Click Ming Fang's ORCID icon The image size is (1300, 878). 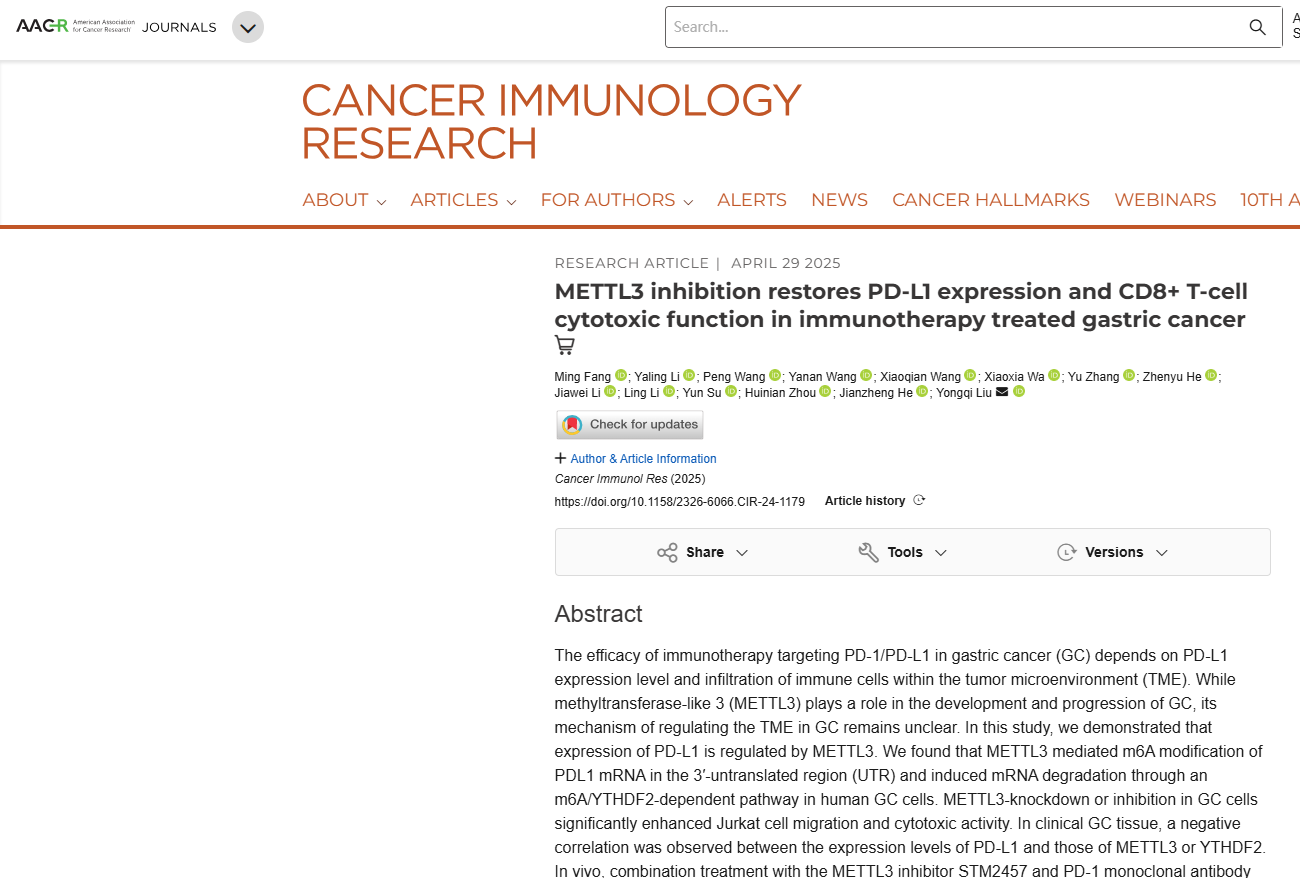coord(621,376)
